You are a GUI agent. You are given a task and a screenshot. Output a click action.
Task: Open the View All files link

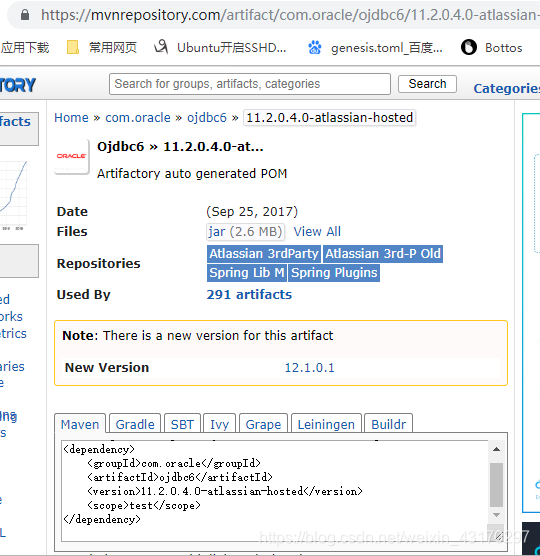(x=317, y=232)
